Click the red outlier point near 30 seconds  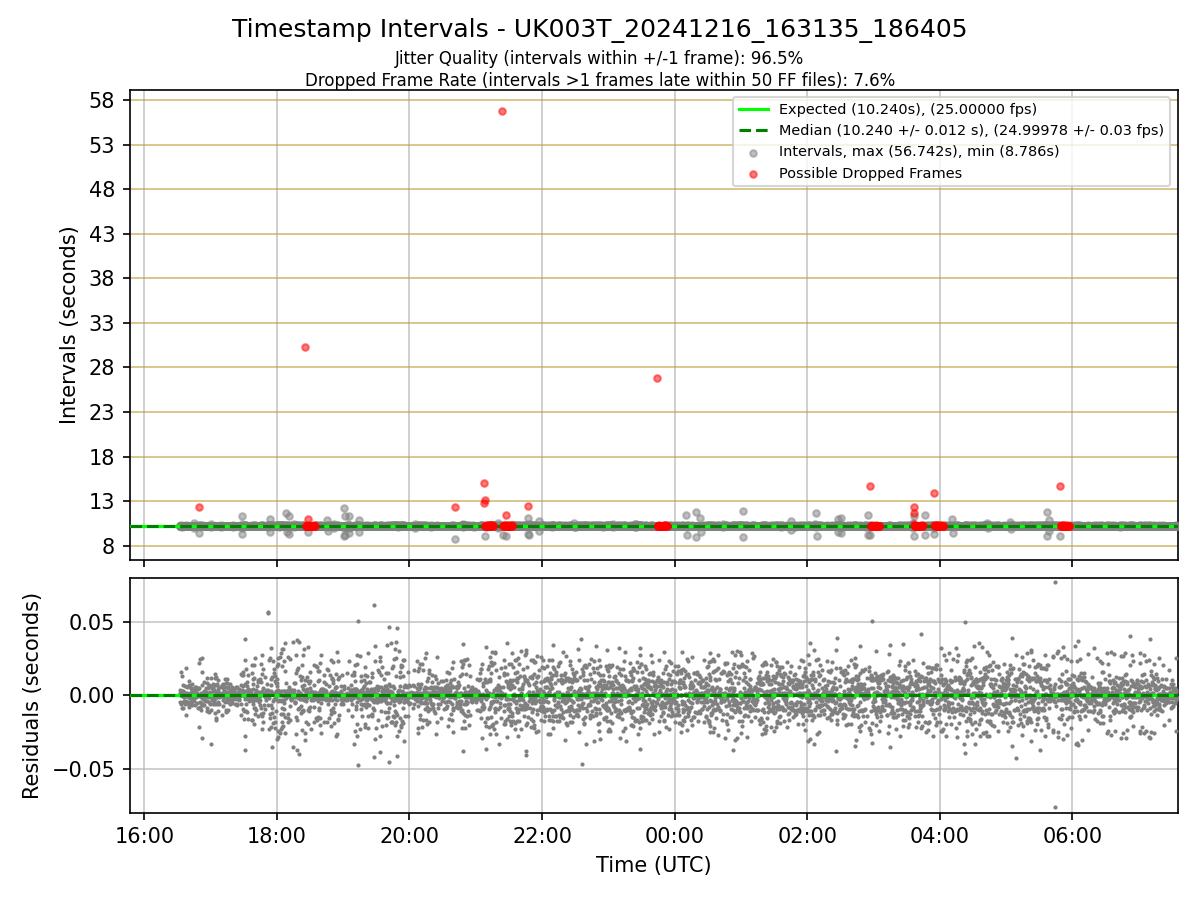[305, 347]
